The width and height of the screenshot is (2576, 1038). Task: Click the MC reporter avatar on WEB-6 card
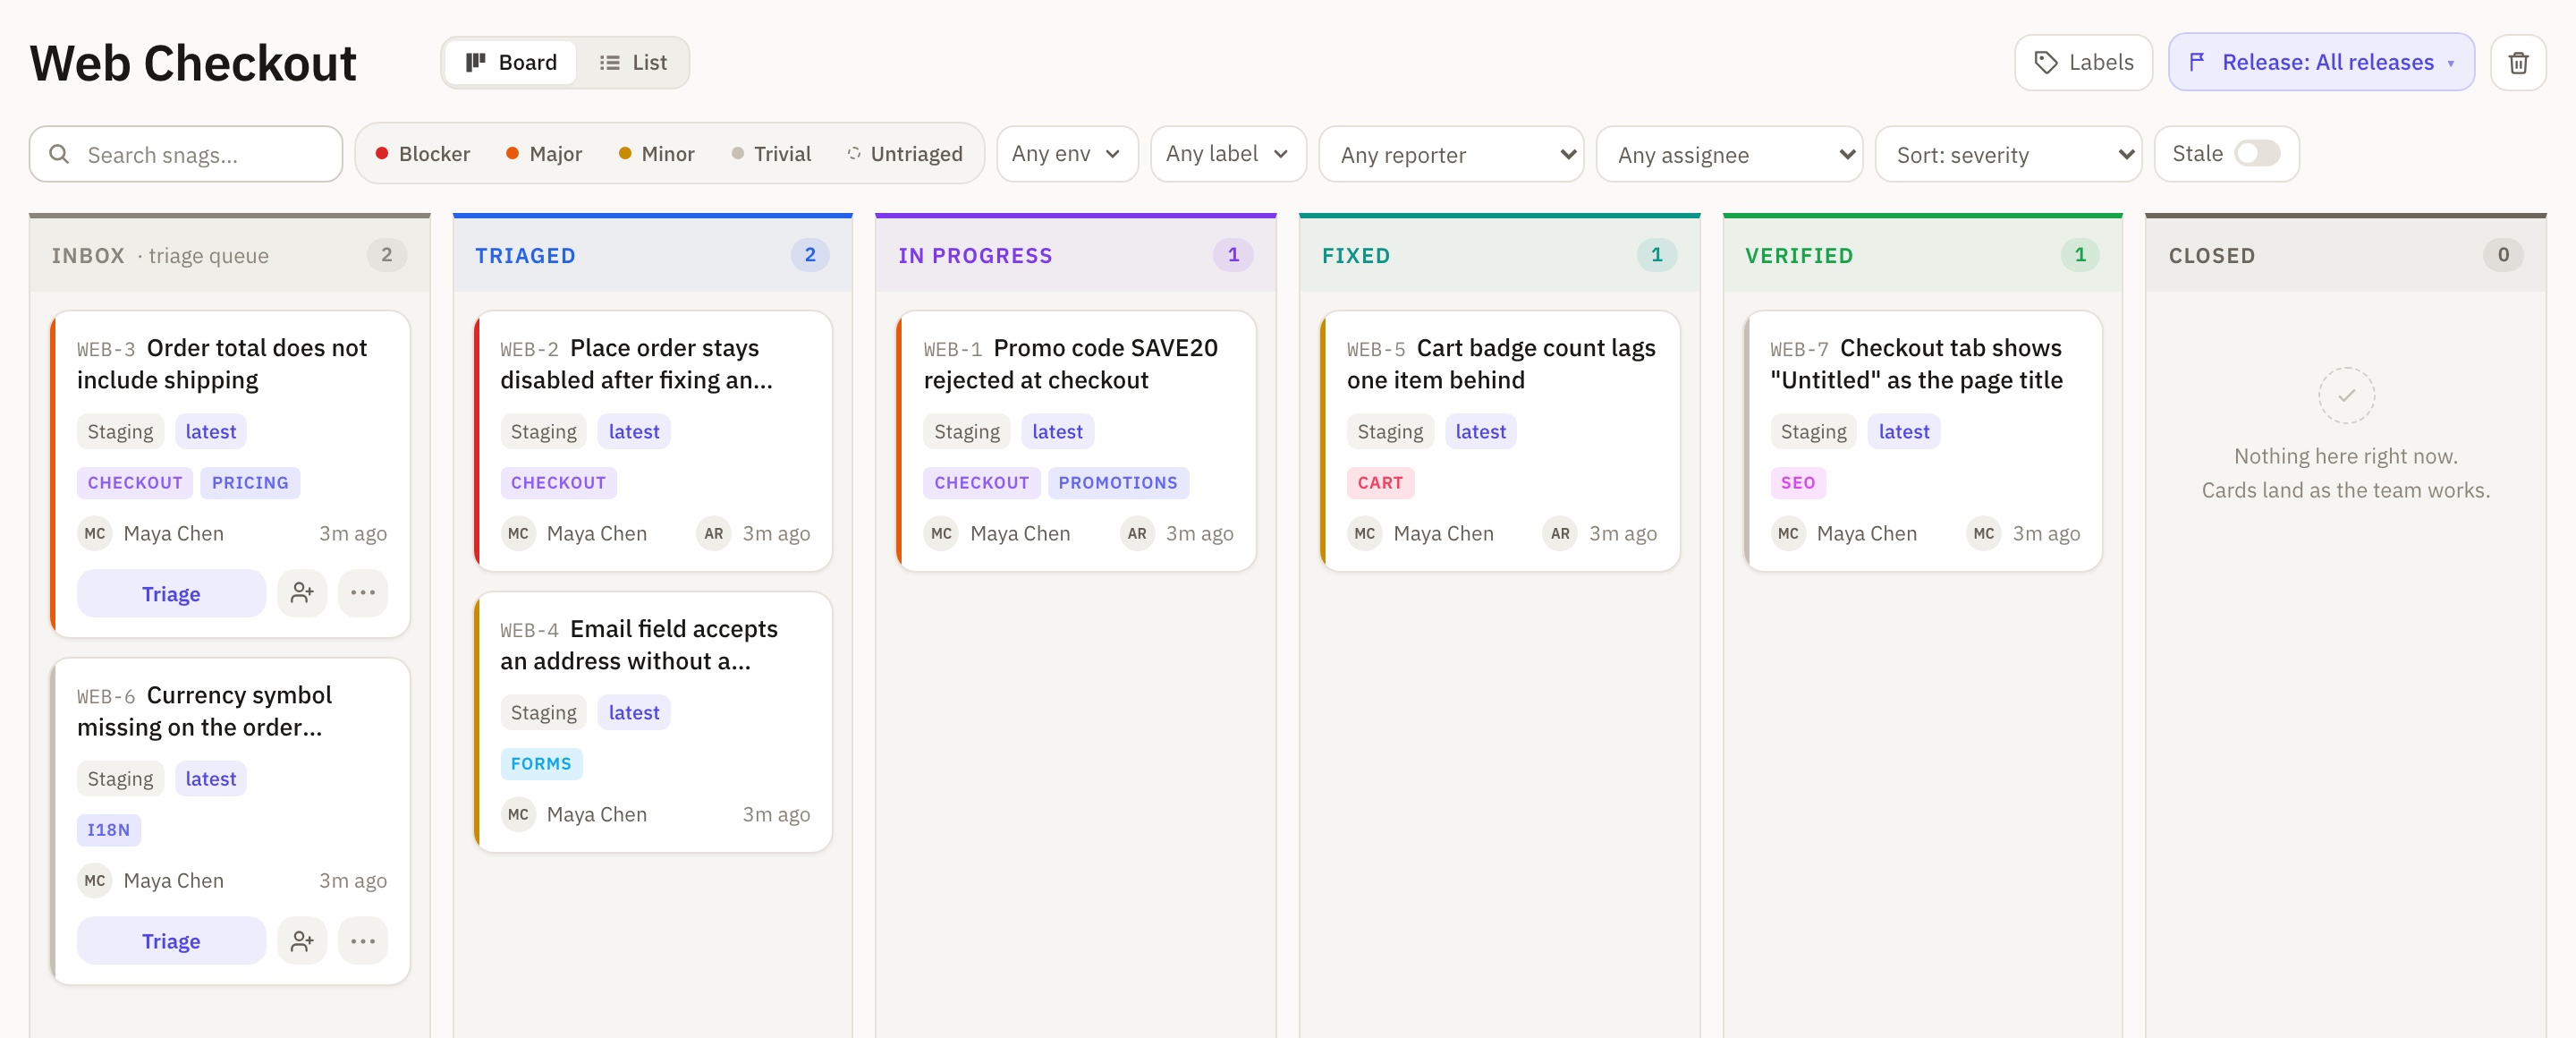tap(95, 880)
